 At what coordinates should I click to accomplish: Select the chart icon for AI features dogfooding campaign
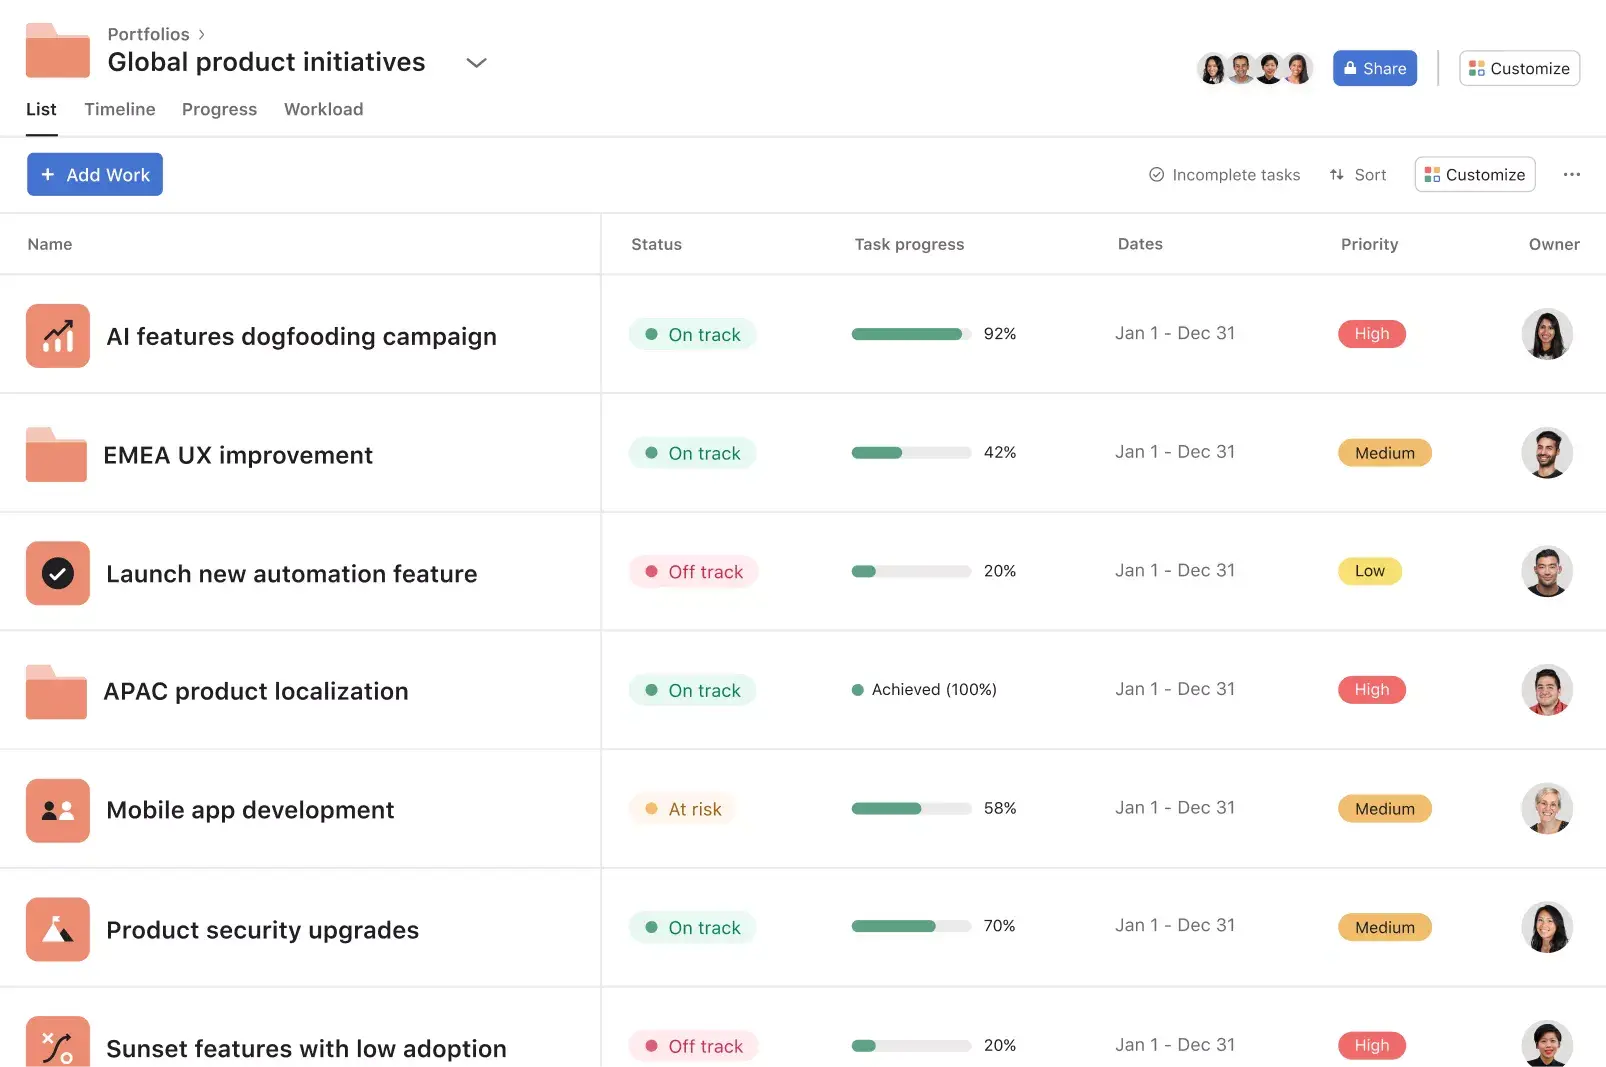(57, 336)
